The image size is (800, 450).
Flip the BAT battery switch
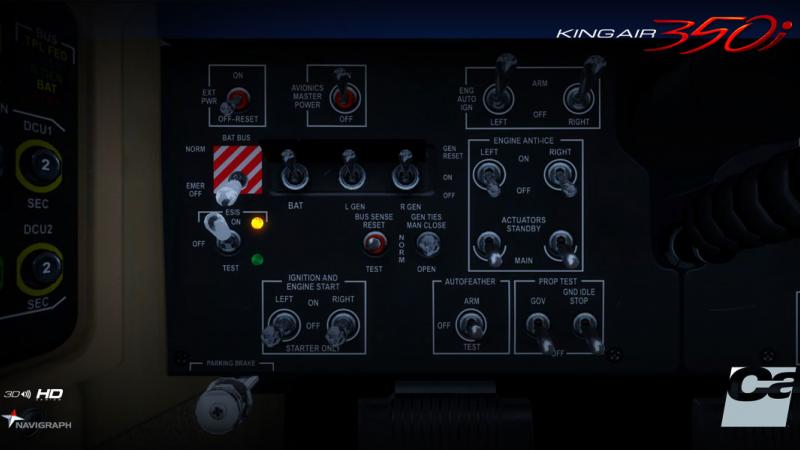point(294,171)
